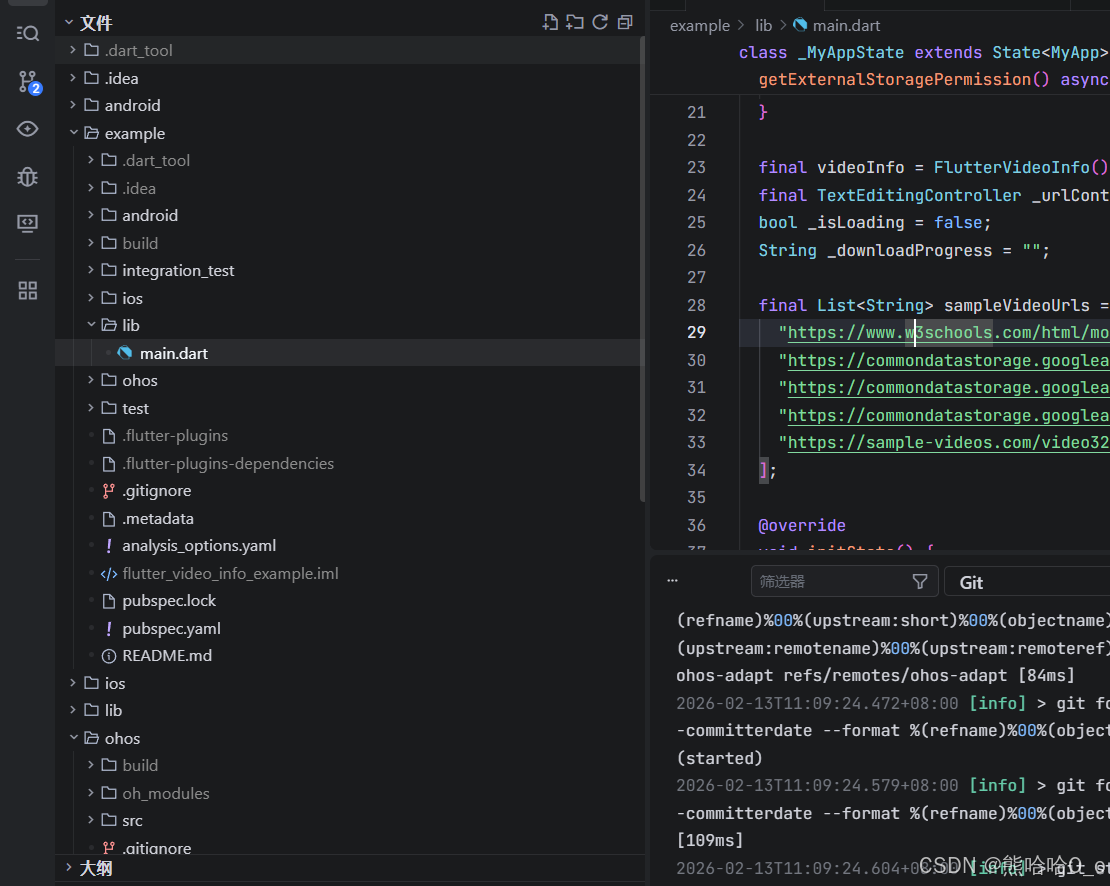Click main.dart in the breadcrumb
The height and width of the screenshot is (886, 1110).
[846, 25]
